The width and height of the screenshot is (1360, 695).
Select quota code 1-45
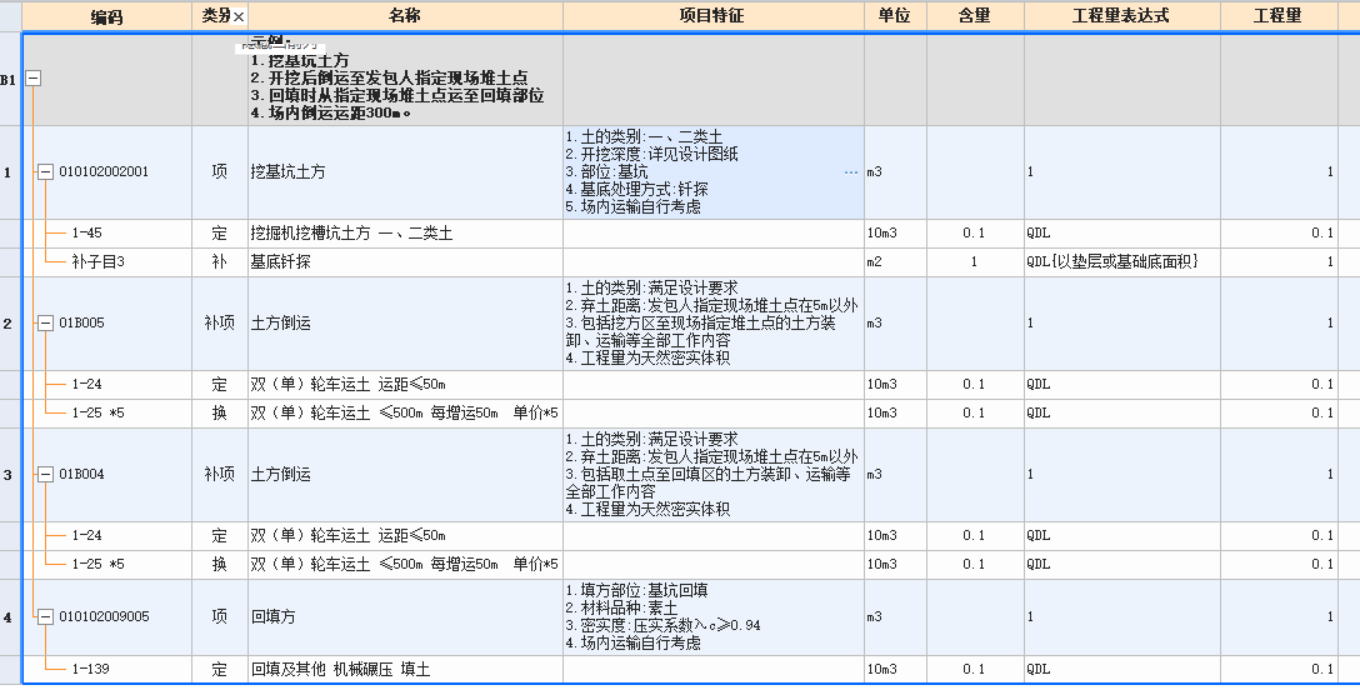(x=87, y=233)
